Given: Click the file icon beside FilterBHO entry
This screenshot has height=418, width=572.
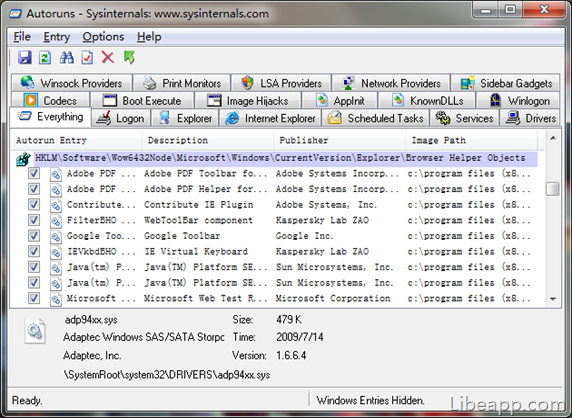Looking at the screenshot, I should tap(55, 221).
